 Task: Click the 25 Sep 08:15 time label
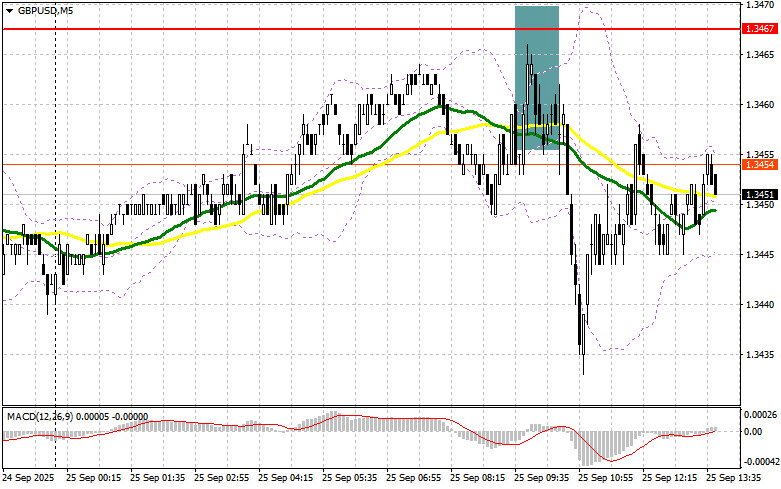478,478
